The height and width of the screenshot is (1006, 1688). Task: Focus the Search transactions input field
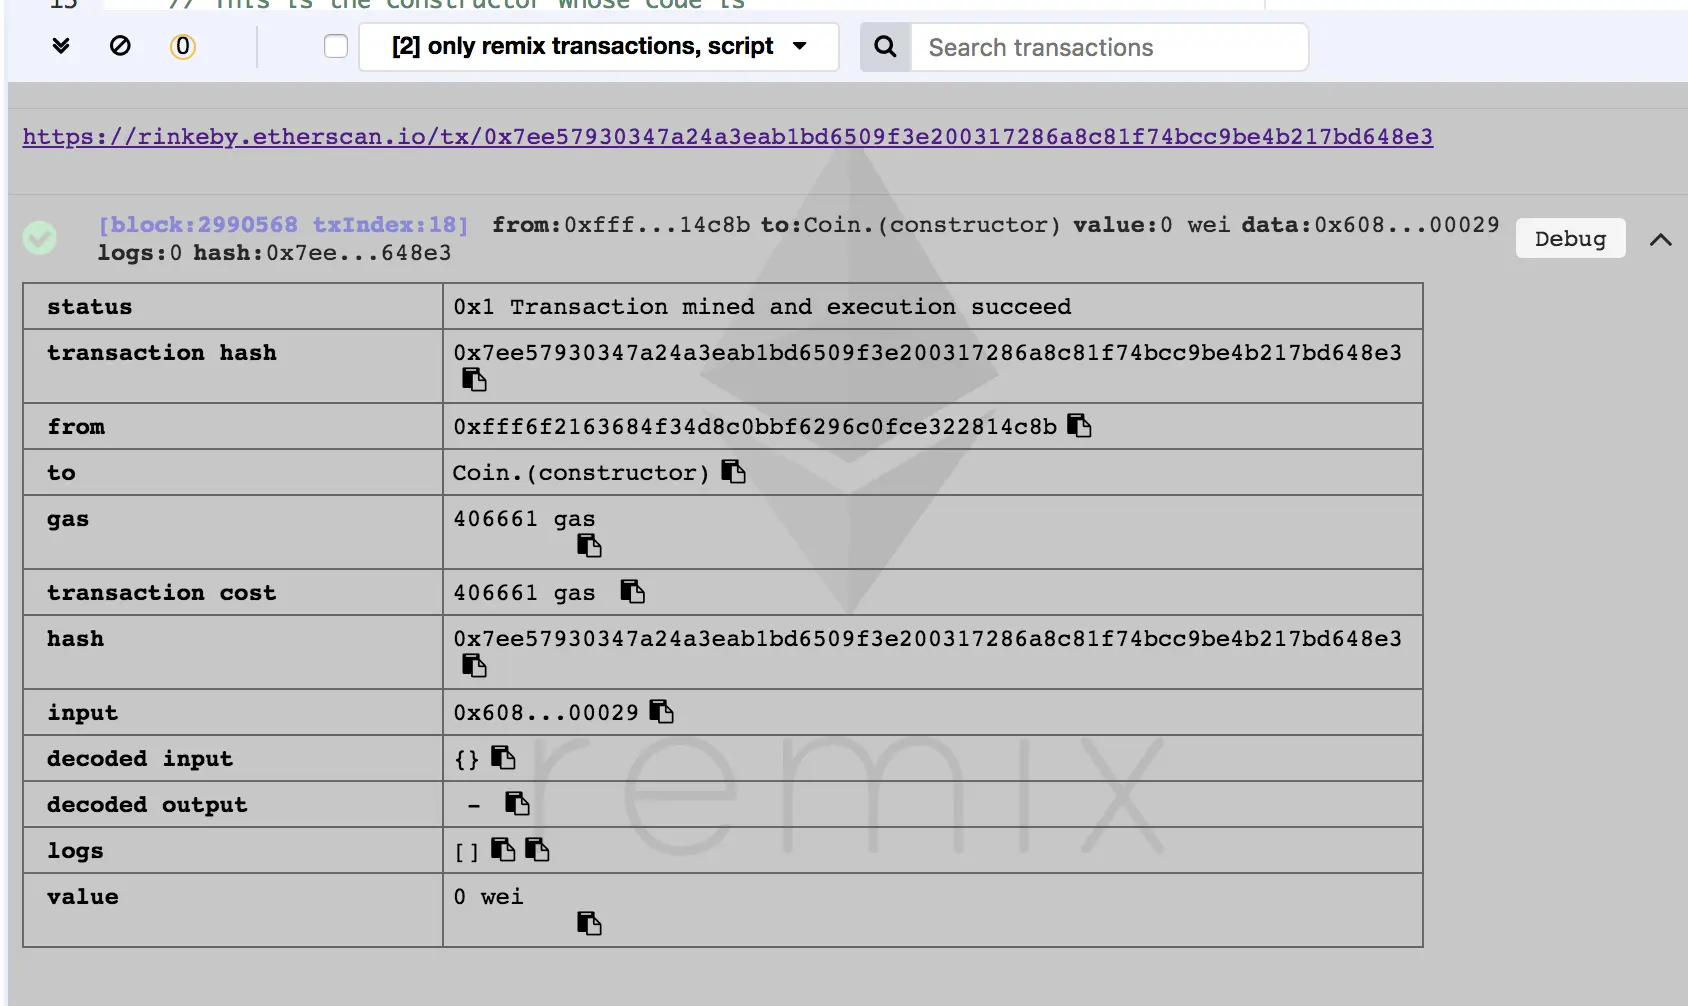pos(1109,47)
